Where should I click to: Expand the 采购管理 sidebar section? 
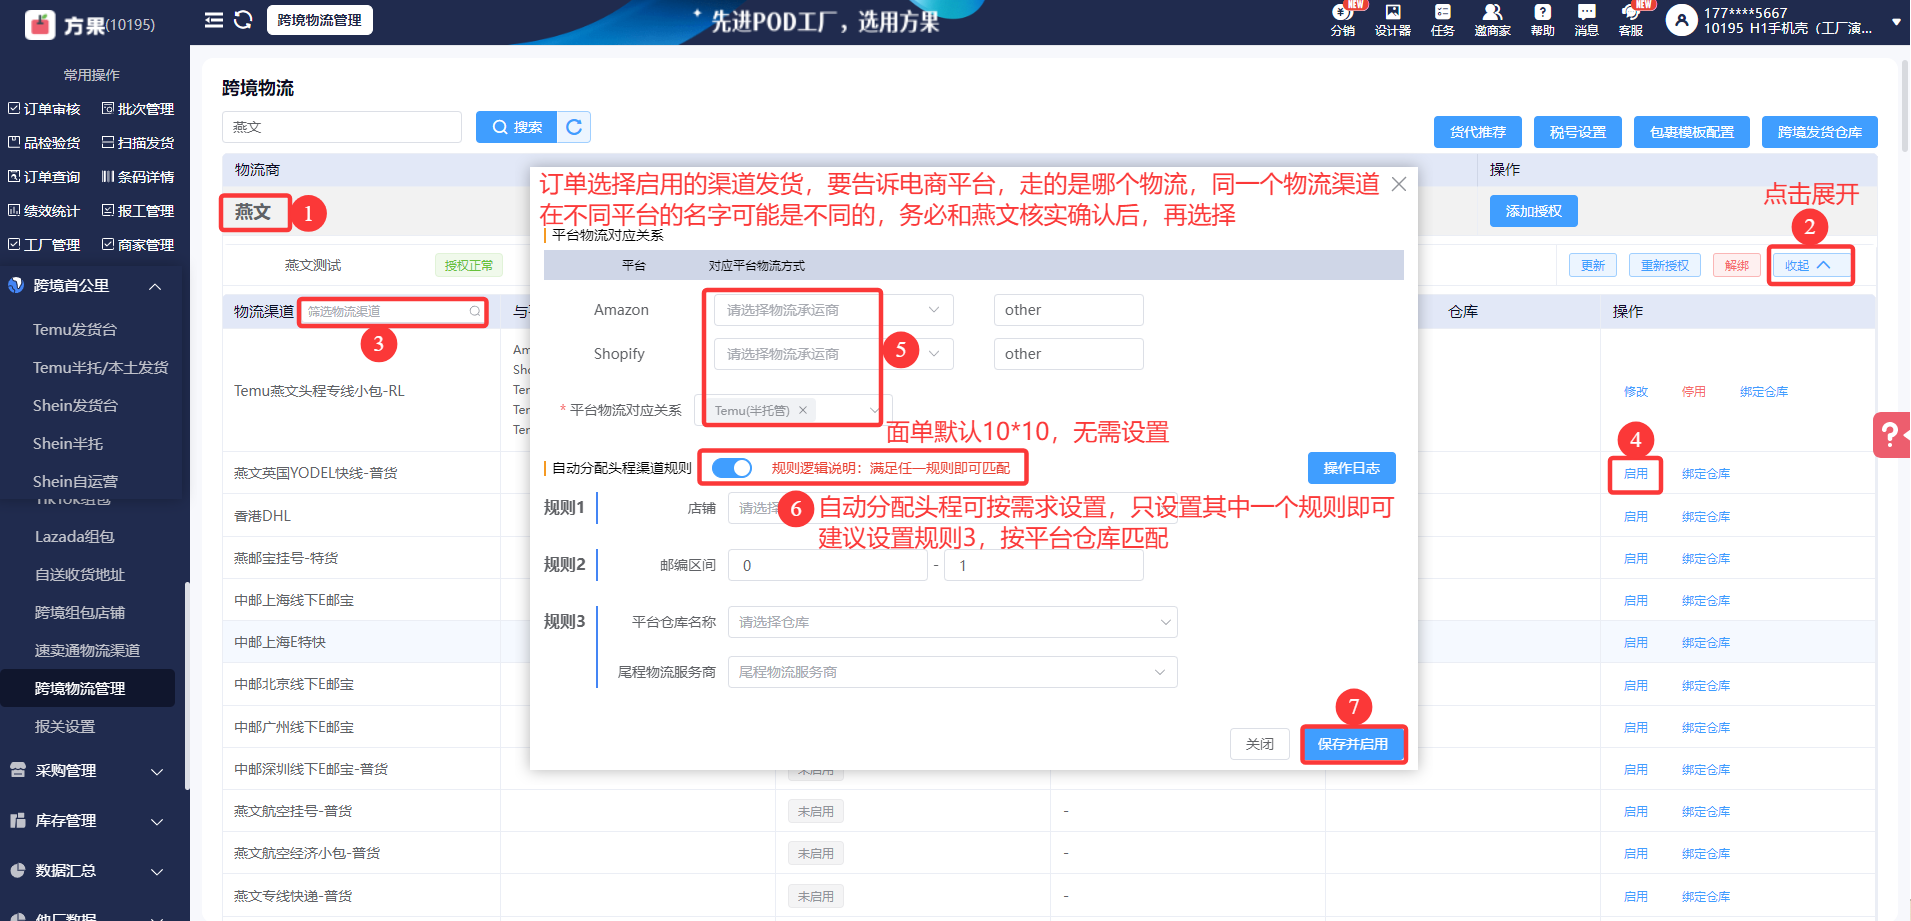coord(157,771)
